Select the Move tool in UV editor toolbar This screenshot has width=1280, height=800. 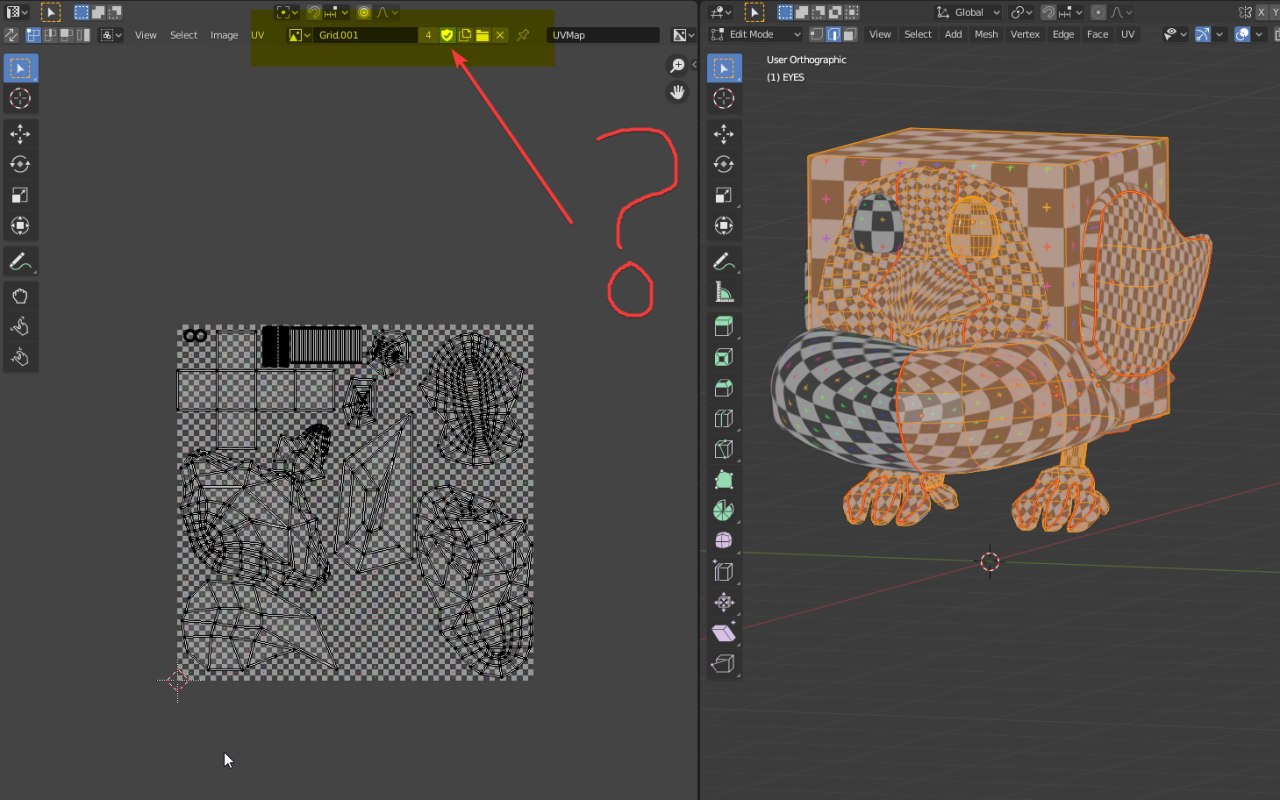click(20, 134)
